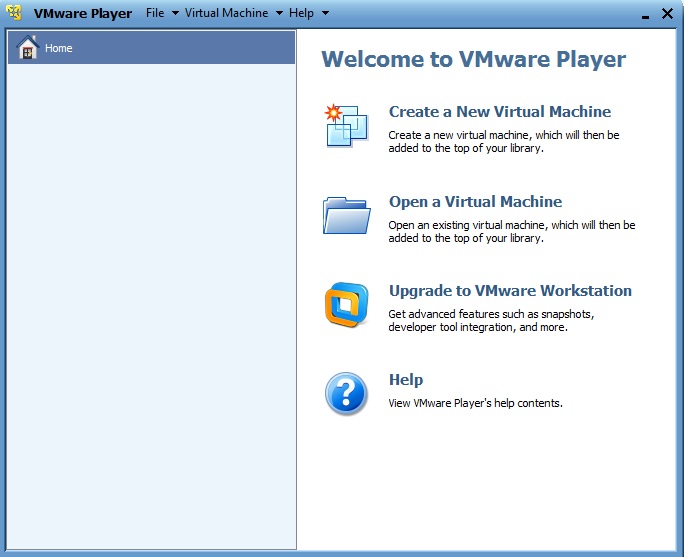Select the Home label in the library list
Screen dimensions: 684x557
click(x=59, y=48)
